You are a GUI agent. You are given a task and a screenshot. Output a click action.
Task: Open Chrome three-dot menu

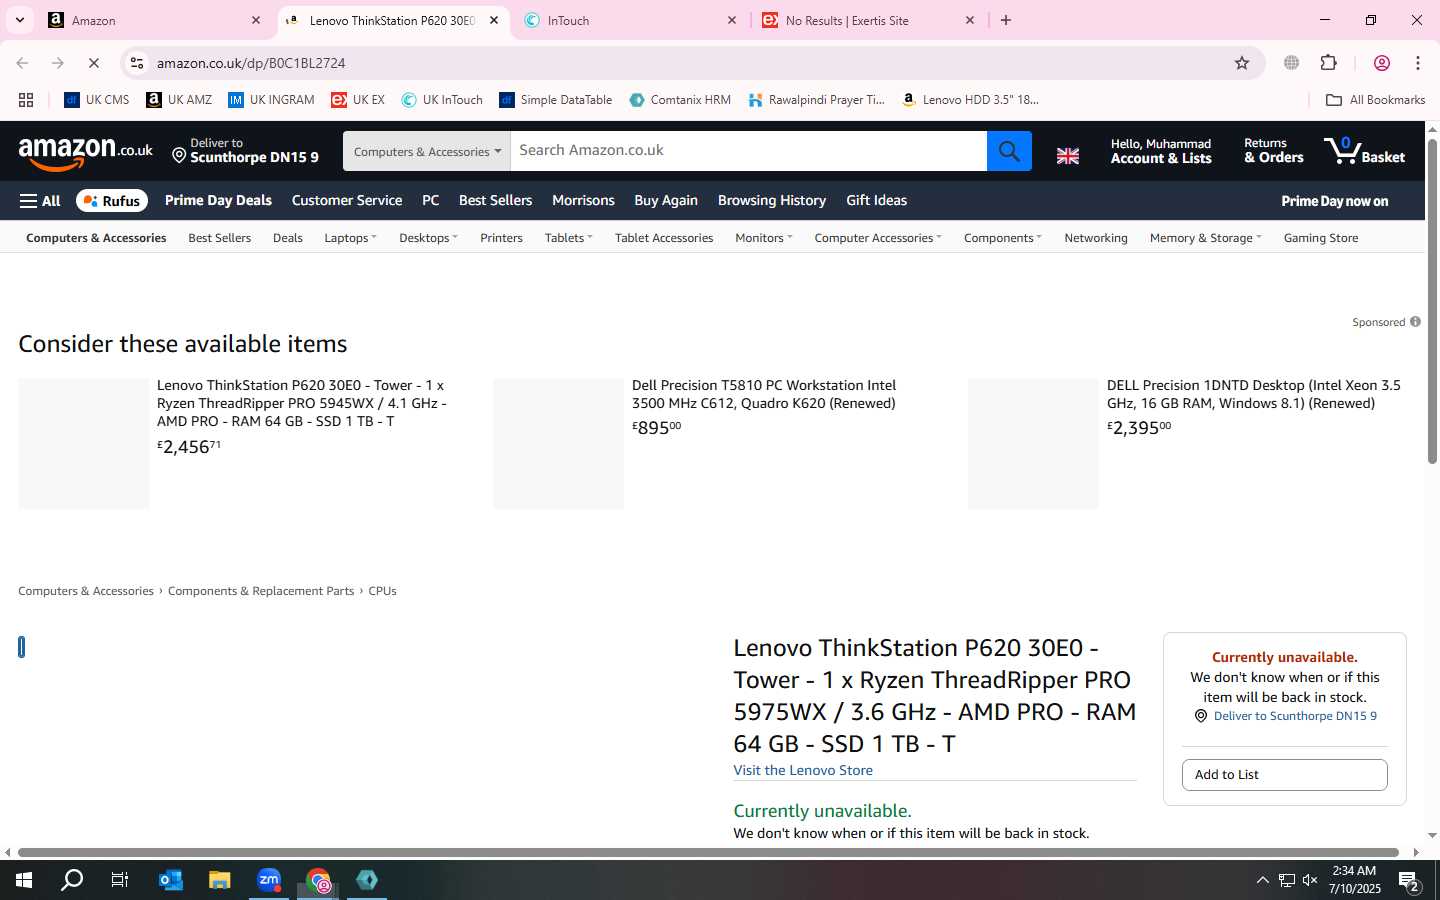(x=1418, y=63)
